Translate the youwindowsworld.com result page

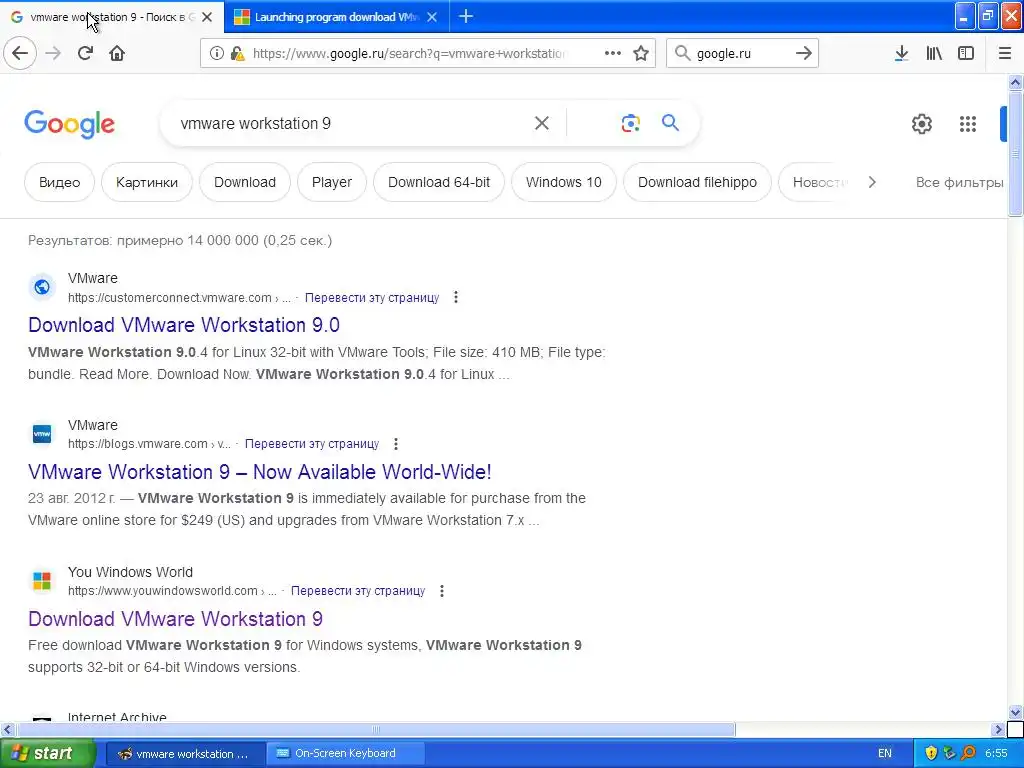[x=358, y=591]
